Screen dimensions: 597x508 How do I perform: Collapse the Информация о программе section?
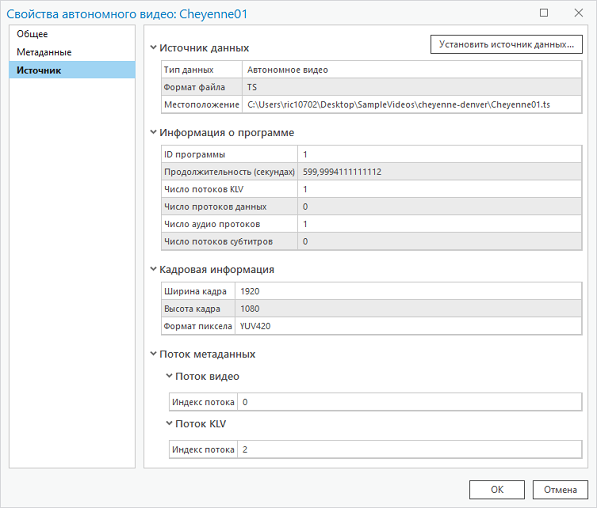click(x=153, y=132)
